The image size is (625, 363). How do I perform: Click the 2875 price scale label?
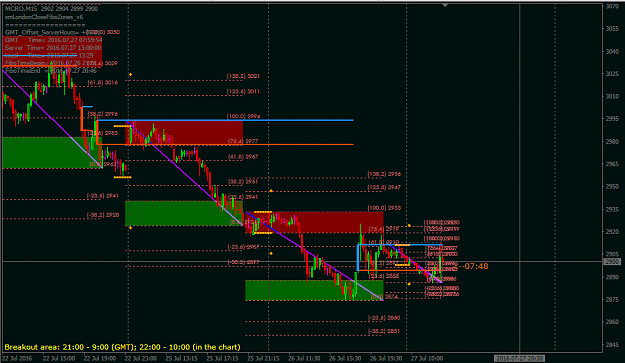point(612,299)
